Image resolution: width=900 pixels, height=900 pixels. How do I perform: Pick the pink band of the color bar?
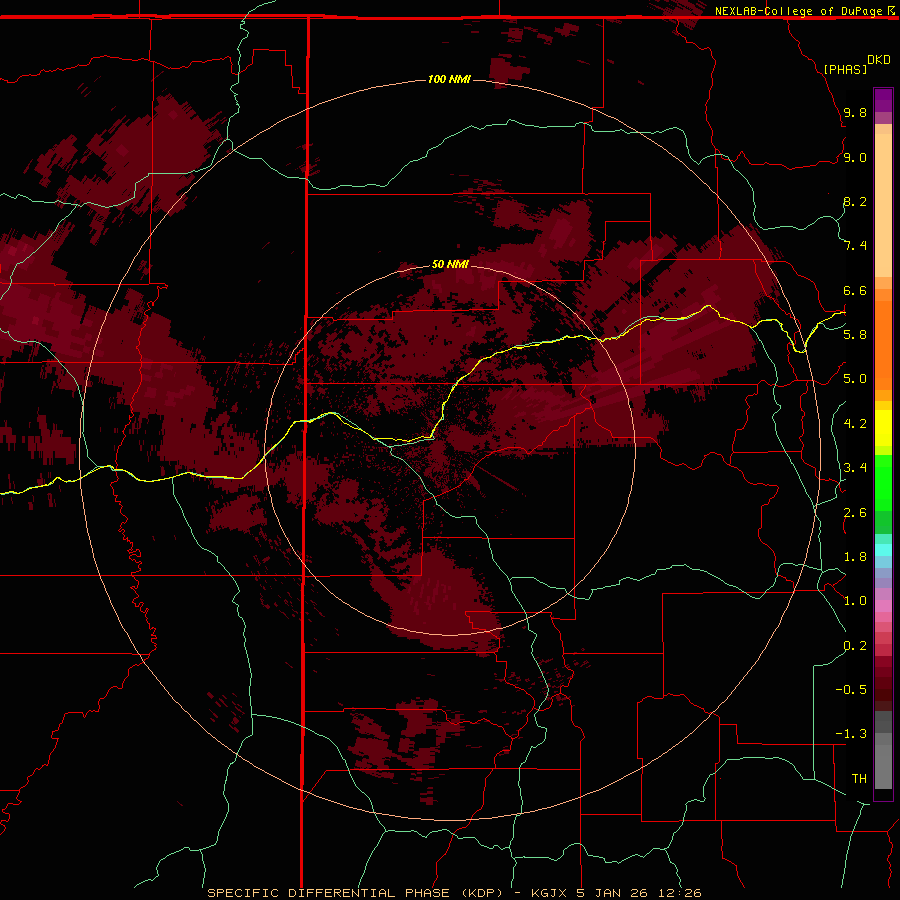pos(883,606)
